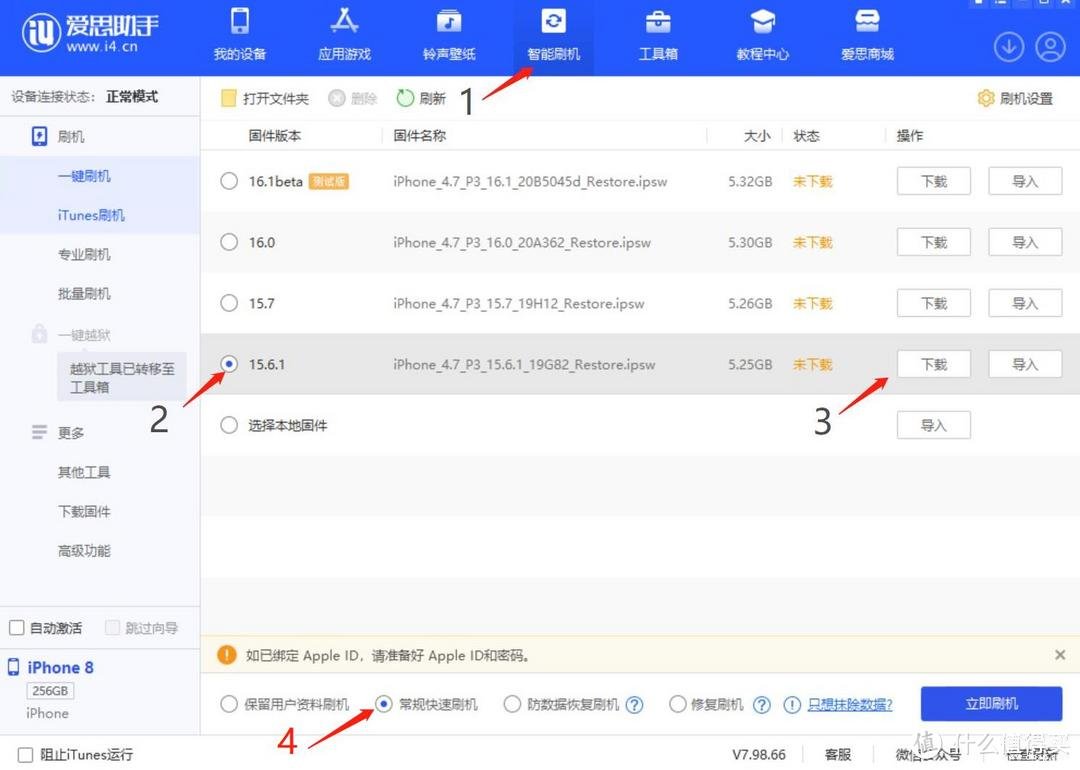
Task: Import firmware for 16.1beta row
Action: click(x=1025, y=181)
